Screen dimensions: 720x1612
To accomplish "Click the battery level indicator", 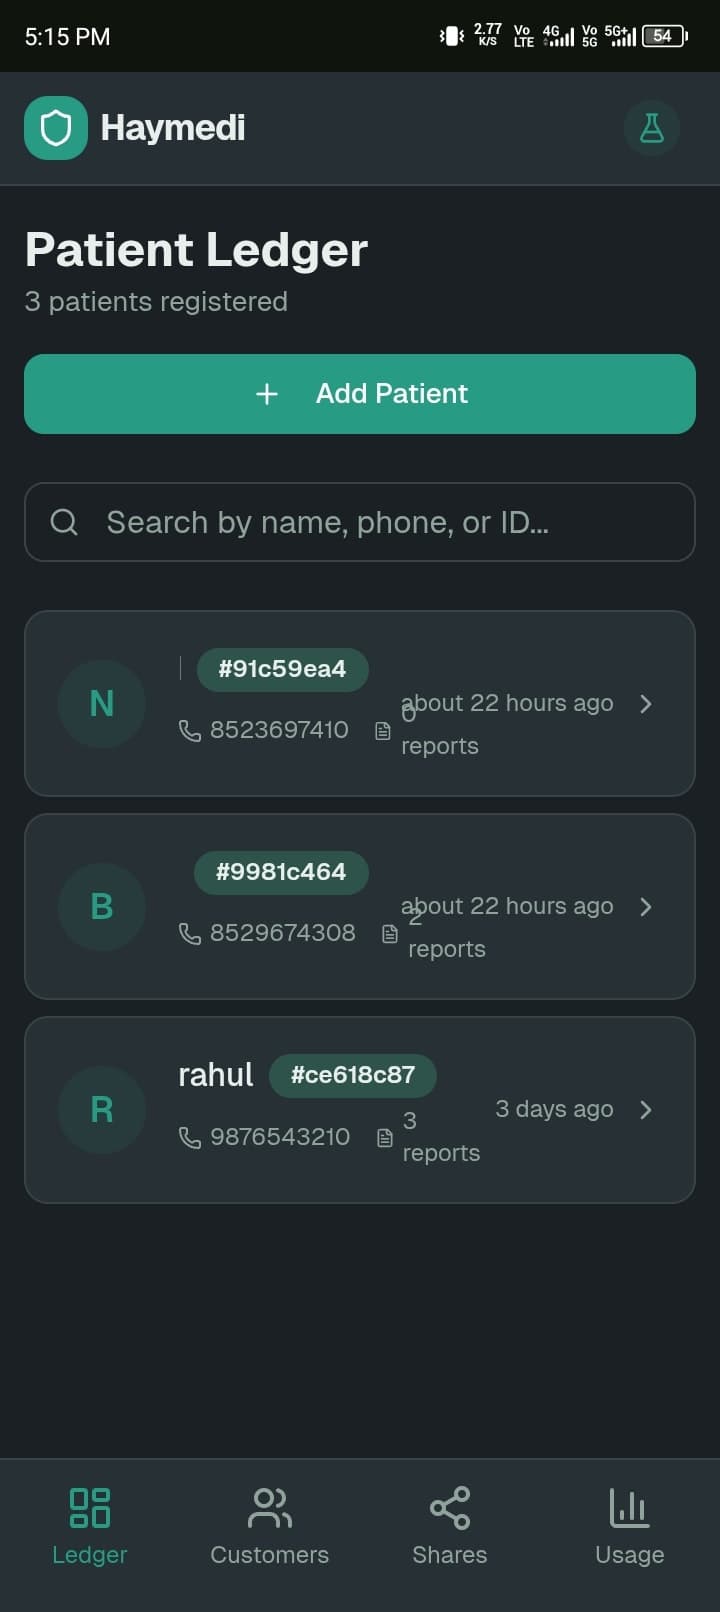I will pos(661,35).
